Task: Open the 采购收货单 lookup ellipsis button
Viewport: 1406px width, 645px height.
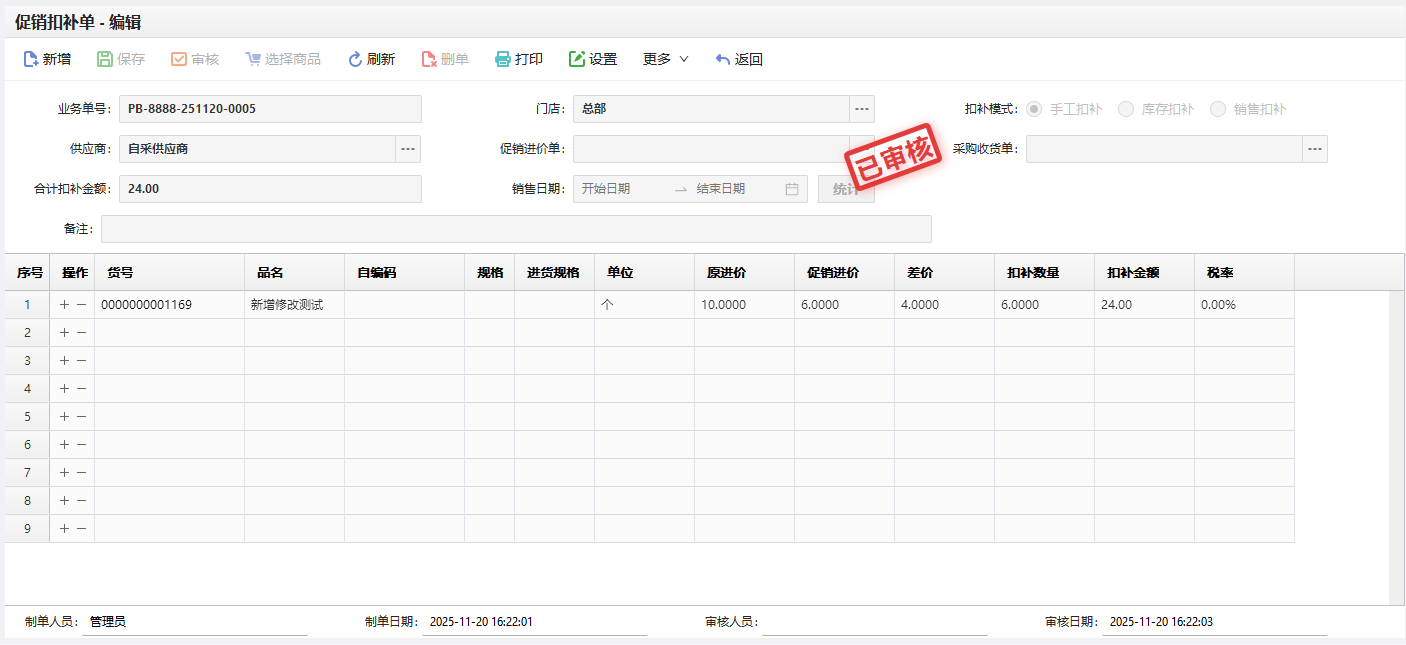Action: point(1315,149)
